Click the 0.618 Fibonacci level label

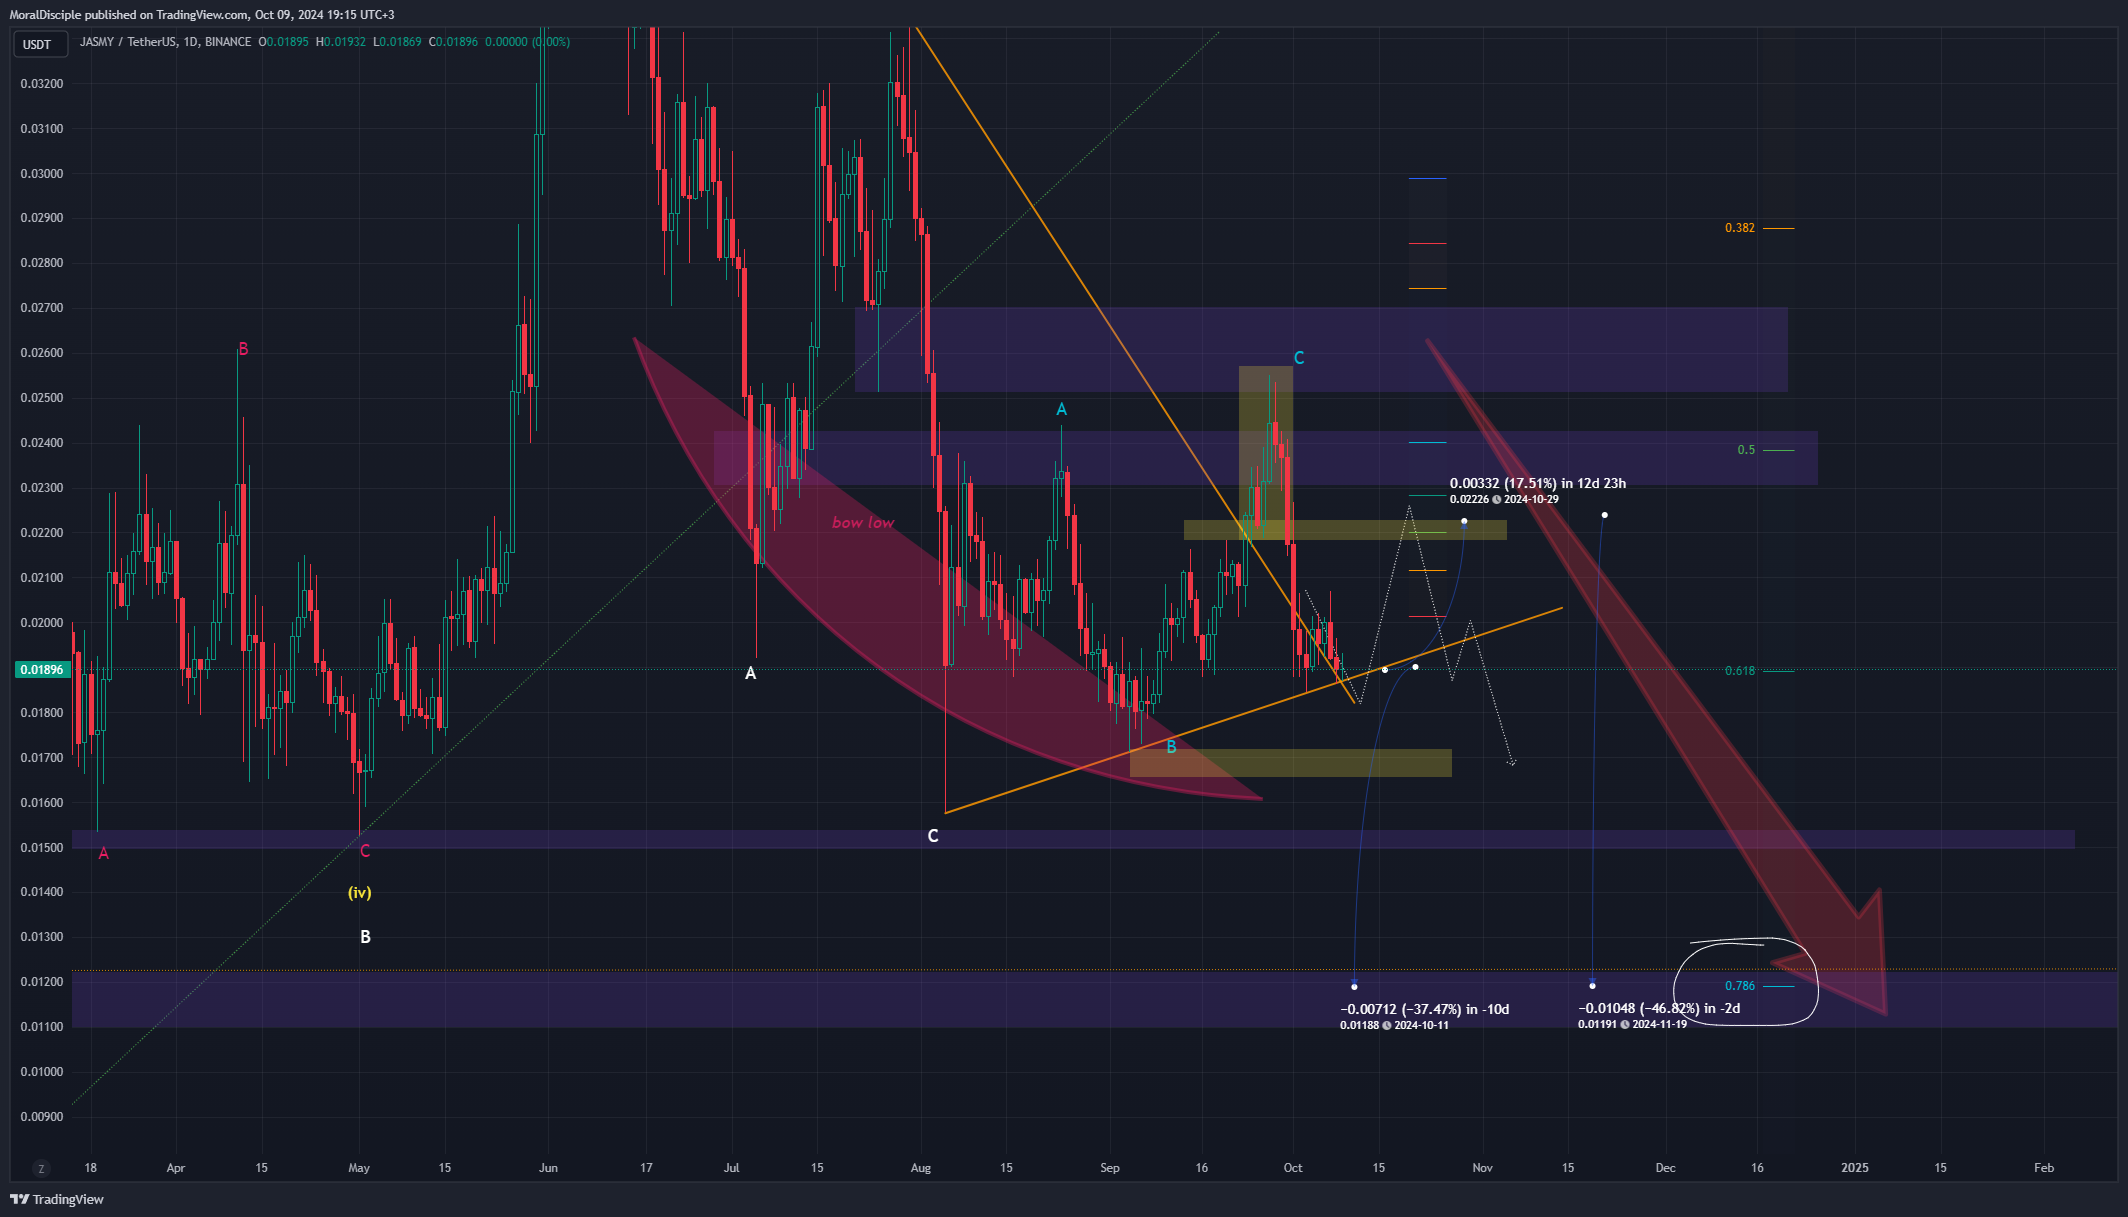pyautogui.click(x=1740, y=671)
